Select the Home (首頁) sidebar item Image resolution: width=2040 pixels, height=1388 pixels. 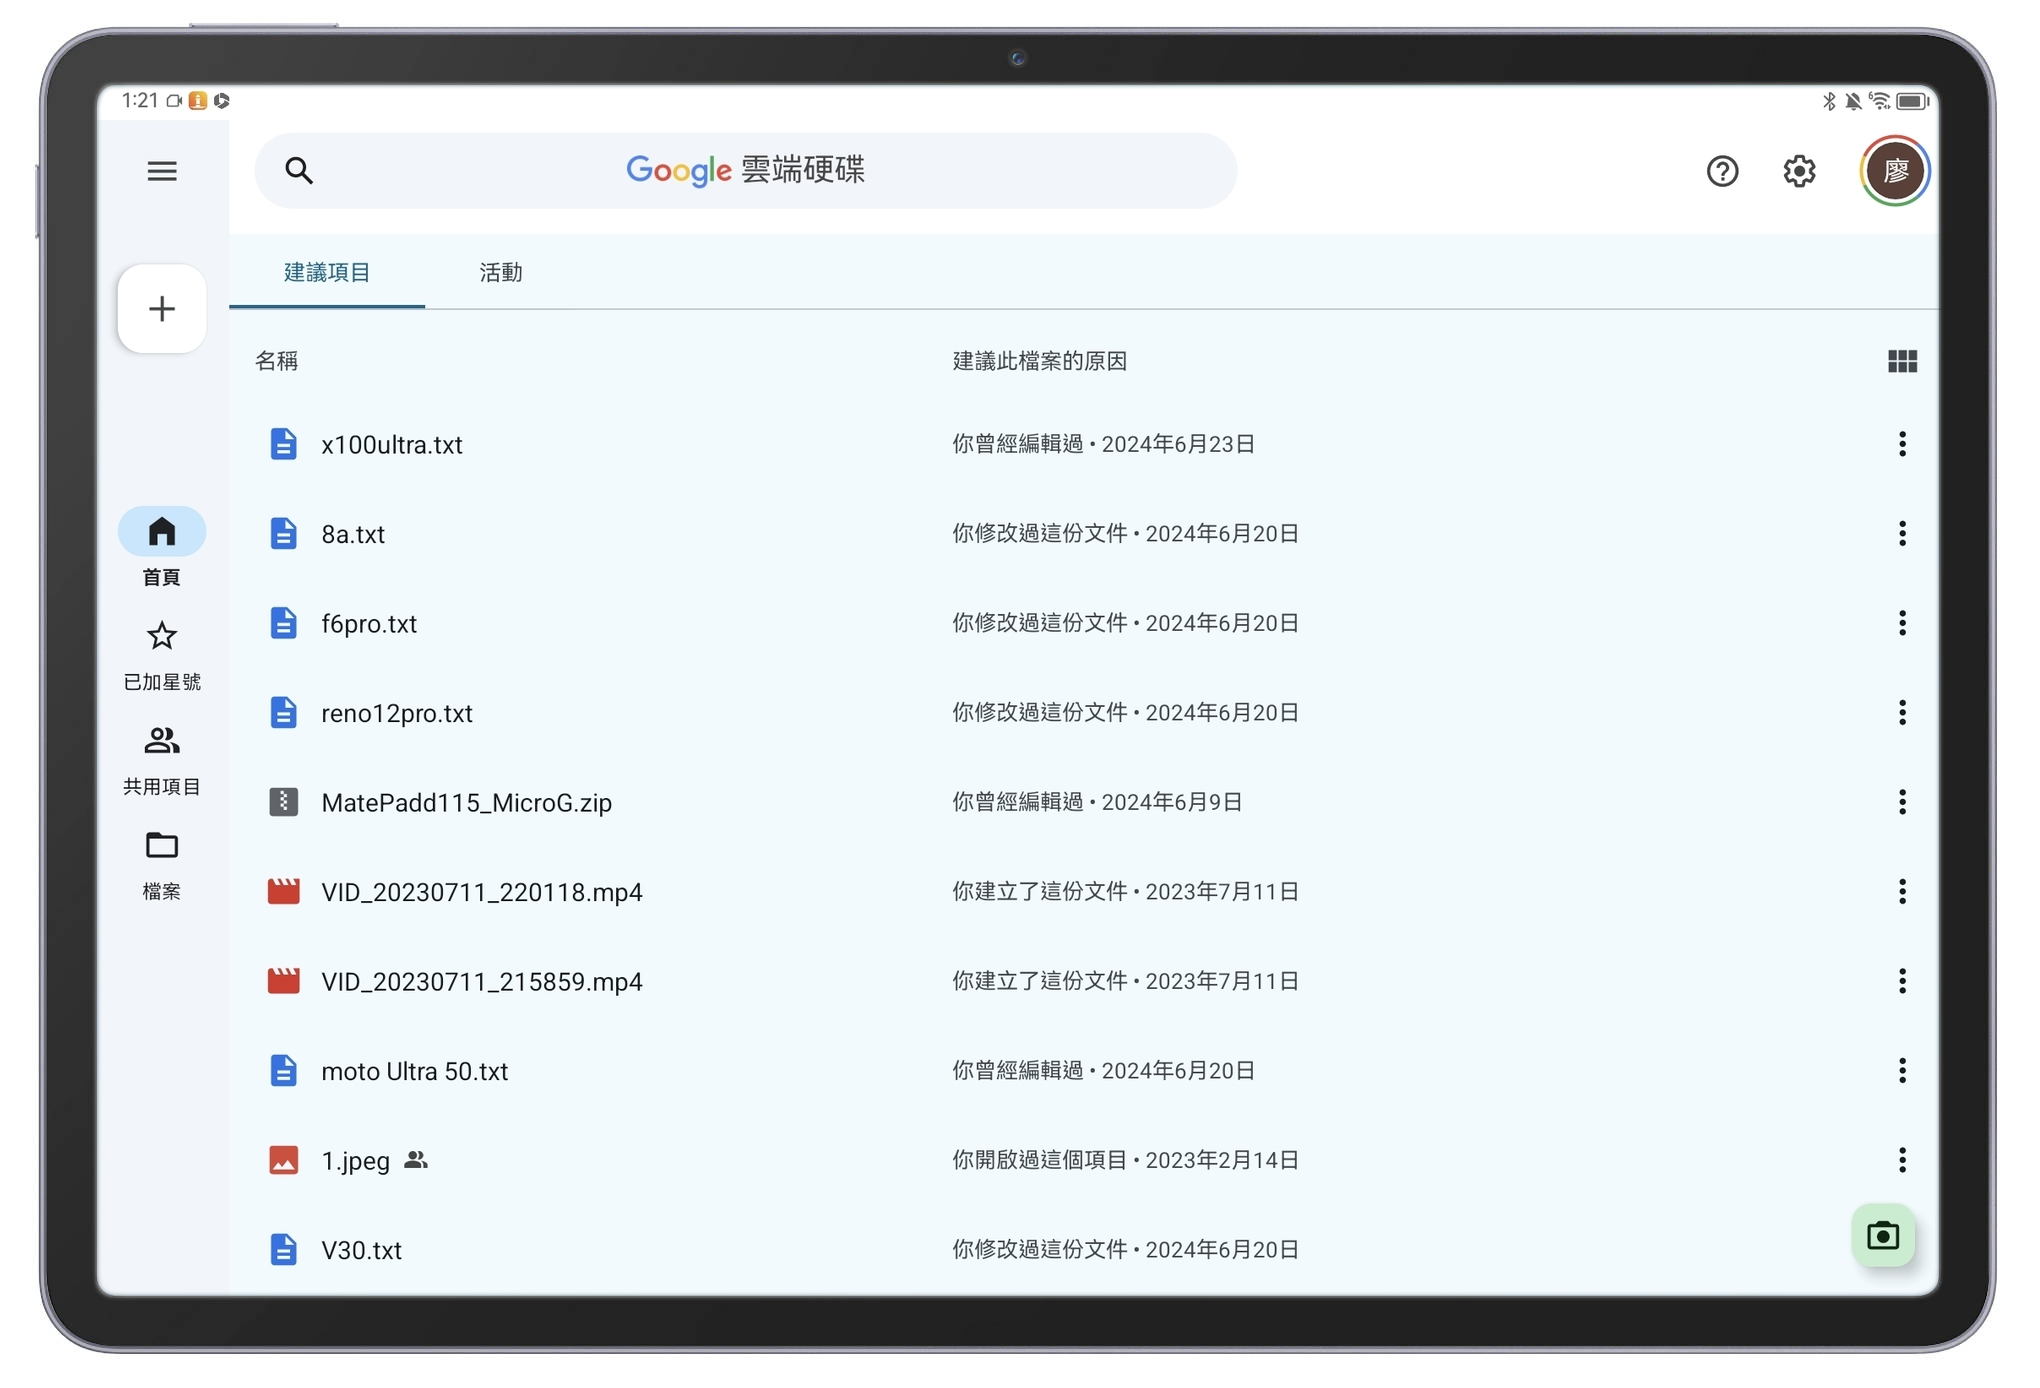coord(162,549)
